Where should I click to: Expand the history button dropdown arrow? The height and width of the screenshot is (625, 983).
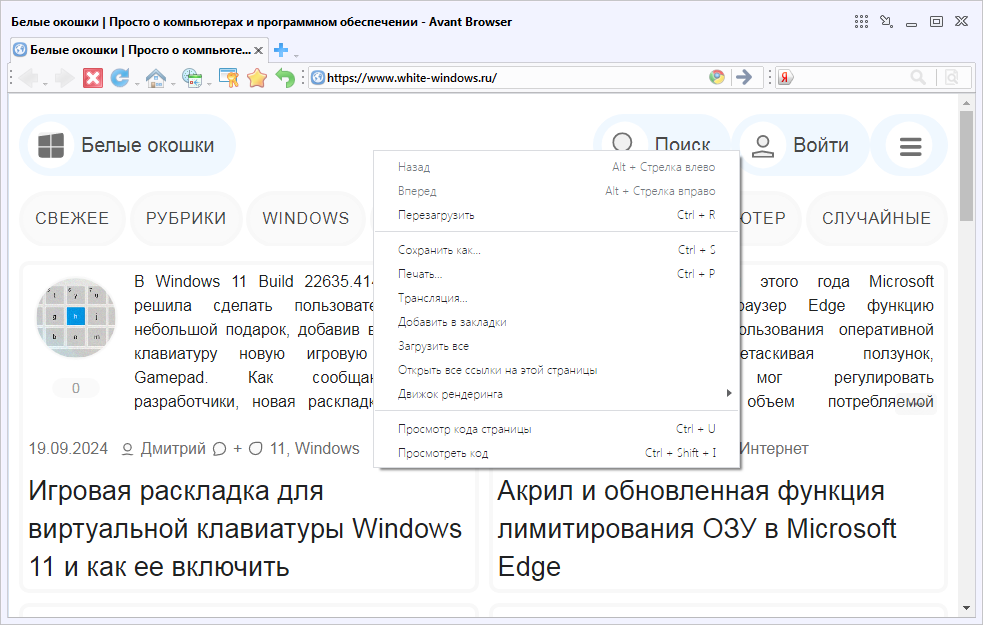[209, 83]
